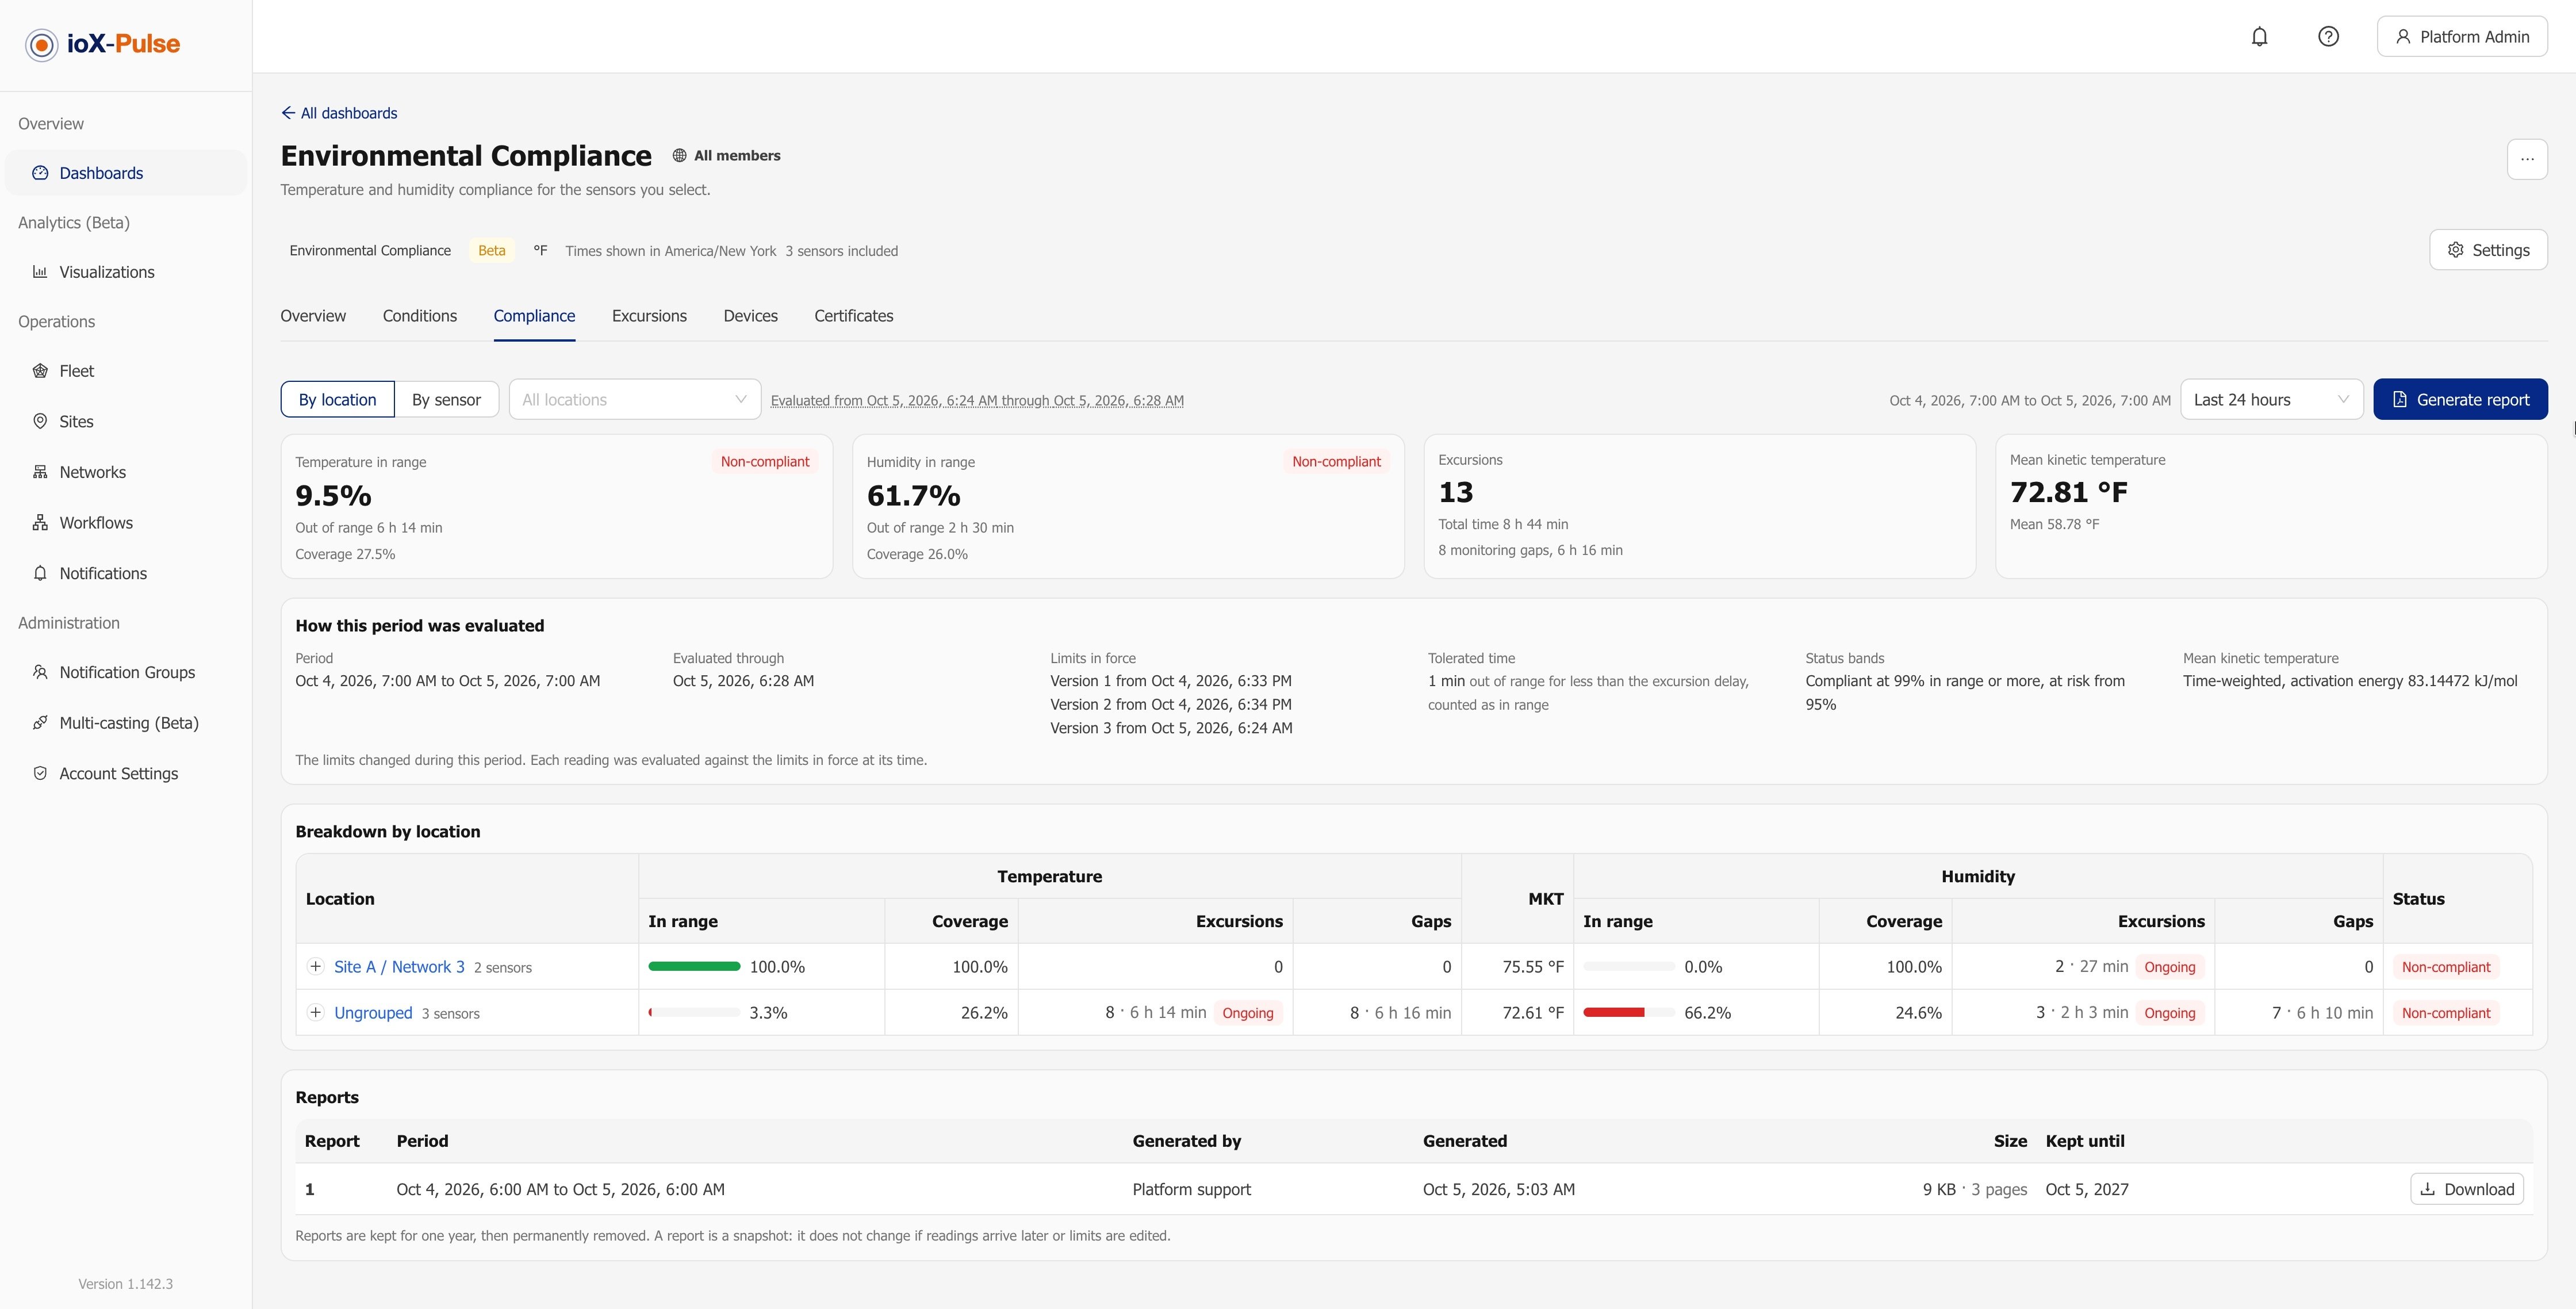Expand the Site A / Network 3 row
The width and height of the screenshot is (2576, 1309).
[315, 967]
